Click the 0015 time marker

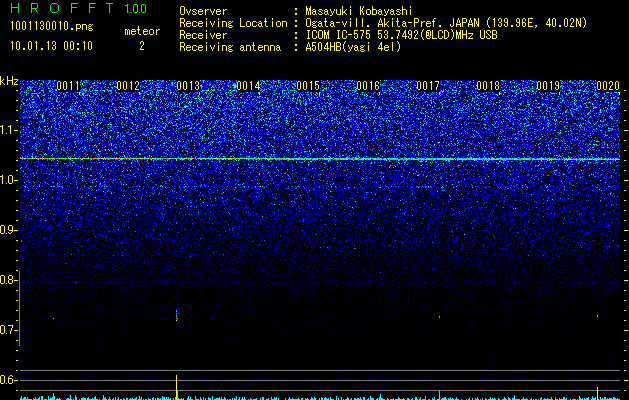pyautogui.click(x=308, y=86)
